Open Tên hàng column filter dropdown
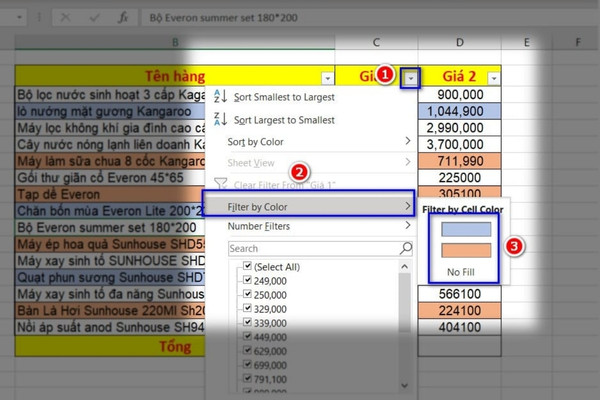This screenshot has height=400, width=600. [x=328, y=78]
